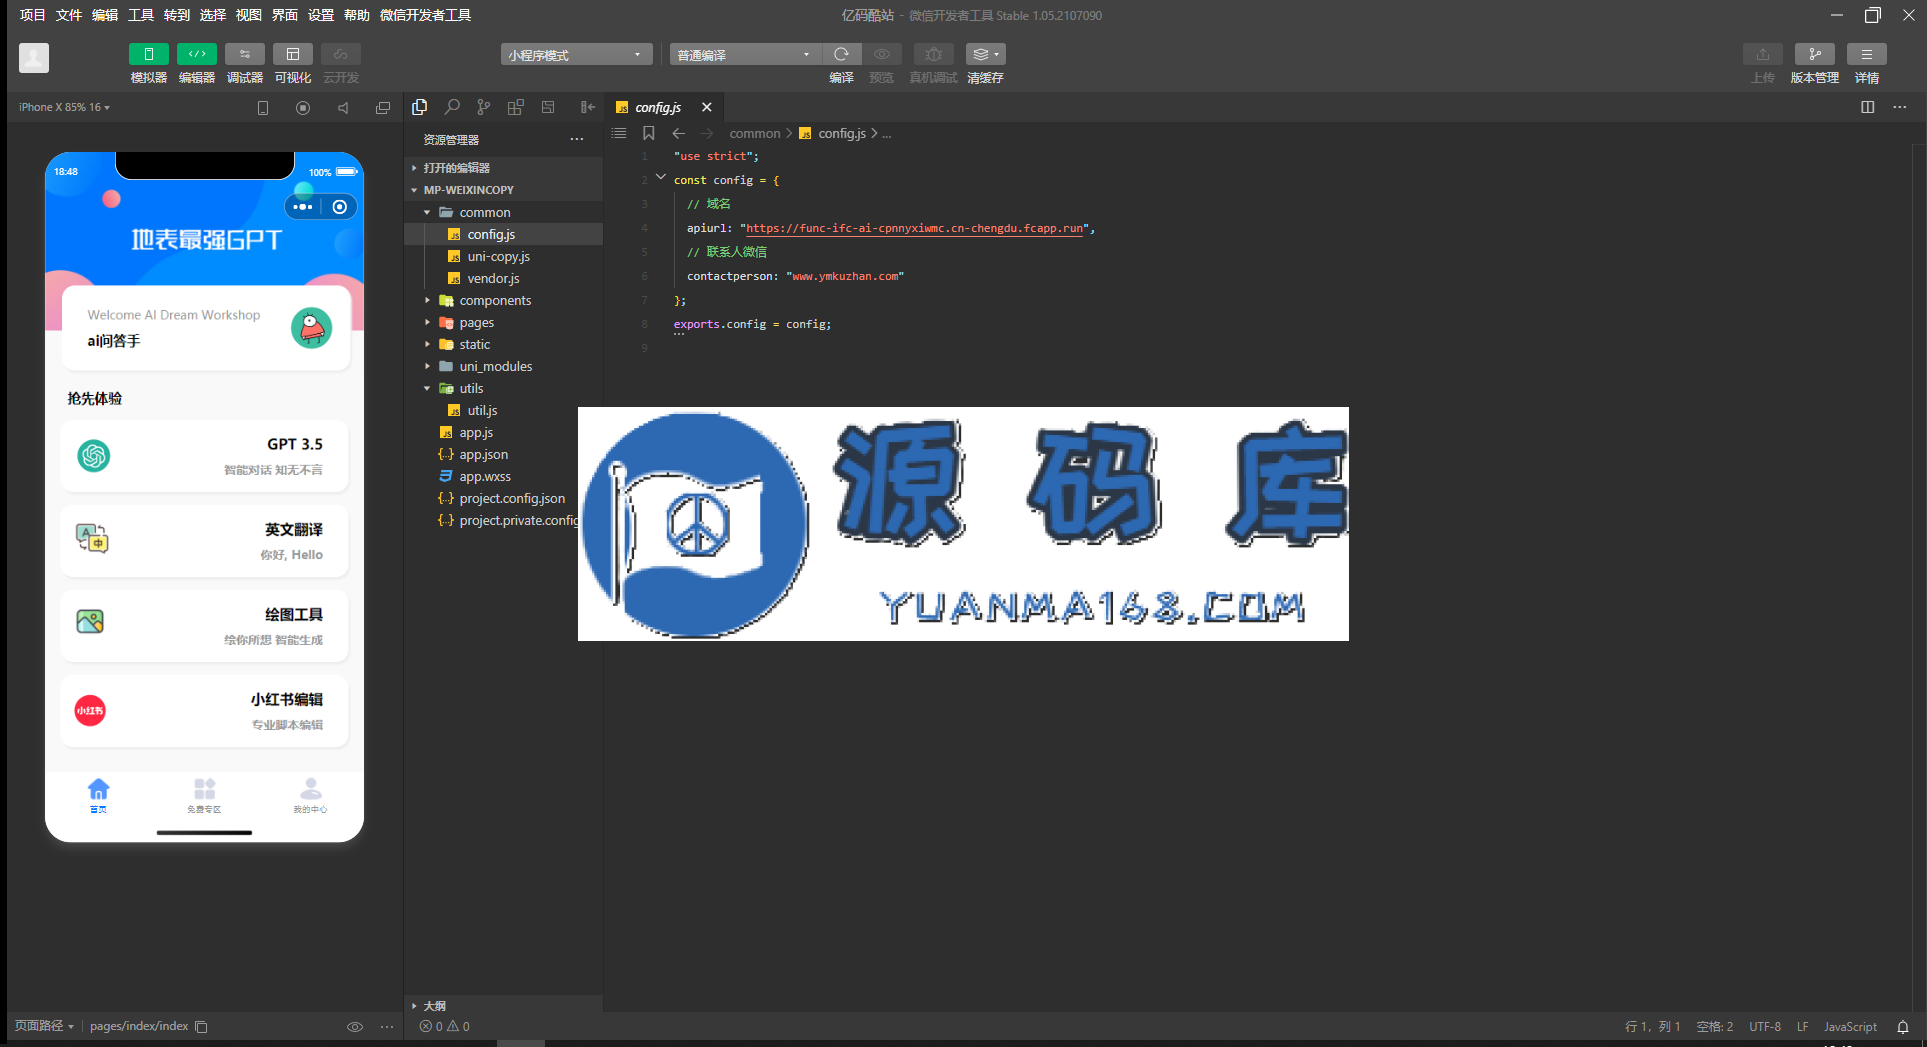Screen dimensions: 1927x1047
Task: Expand the uni_modules folder
Action: point(504,366)
